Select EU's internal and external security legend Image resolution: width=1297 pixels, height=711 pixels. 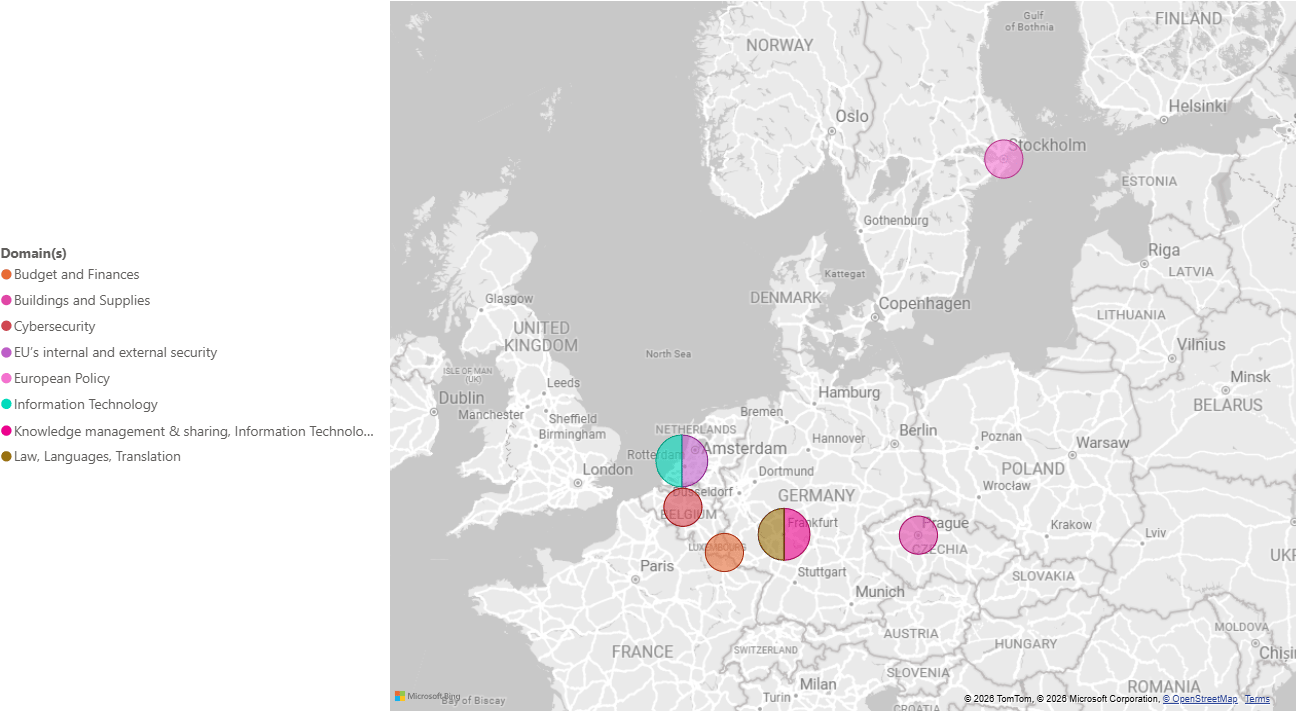pos(109,352)
